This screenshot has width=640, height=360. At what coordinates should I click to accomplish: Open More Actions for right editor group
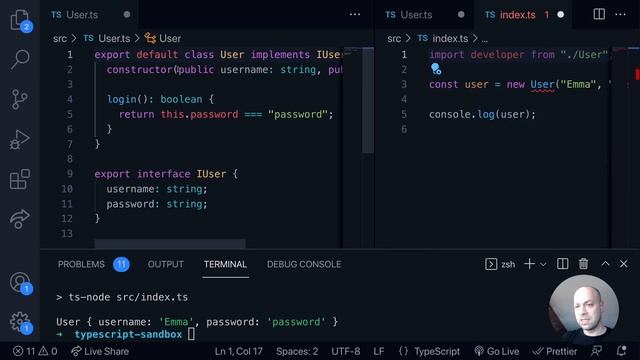tap(620, 14)
